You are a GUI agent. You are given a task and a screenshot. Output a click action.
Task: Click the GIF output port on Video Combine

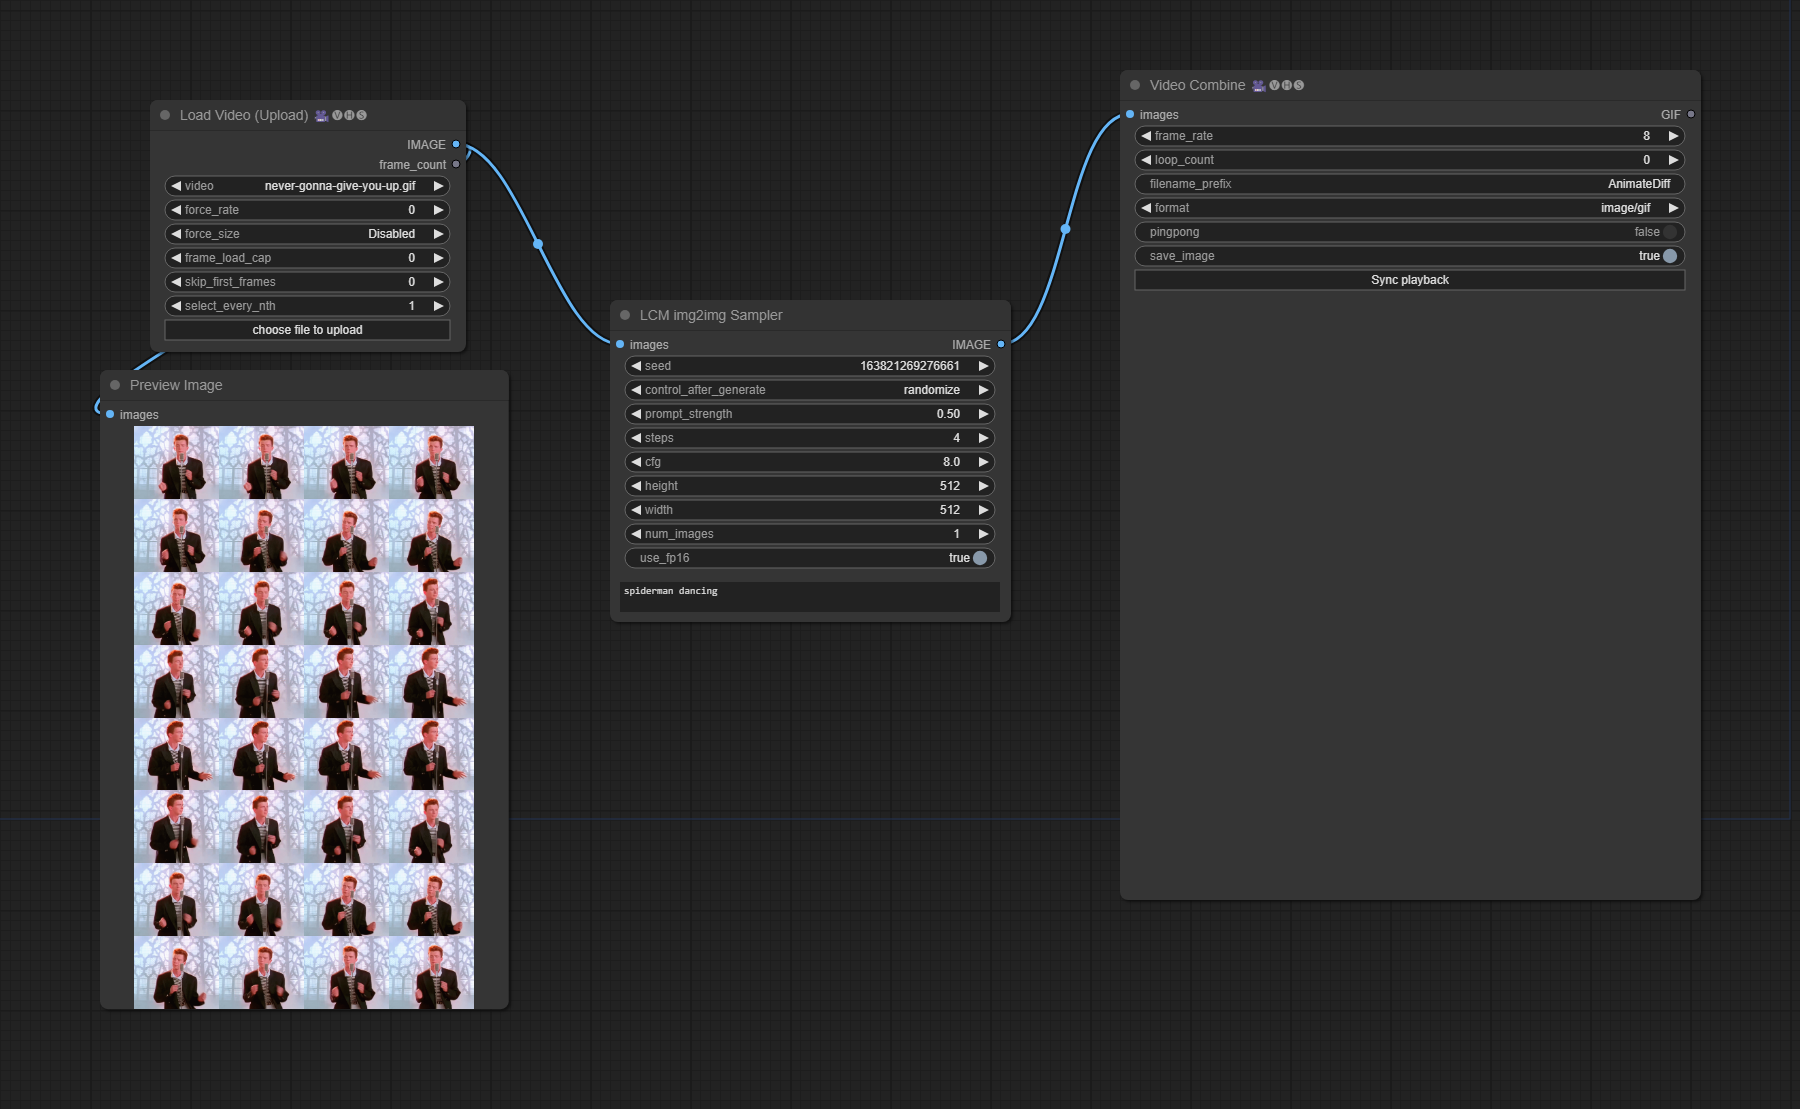point(1691,114)
